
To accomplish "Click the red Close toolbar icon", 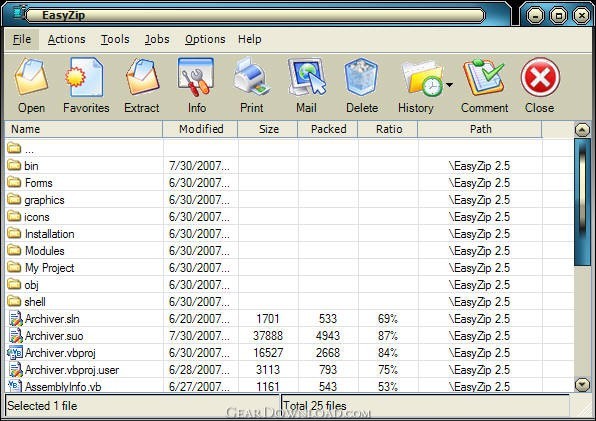I will (540, 77).
